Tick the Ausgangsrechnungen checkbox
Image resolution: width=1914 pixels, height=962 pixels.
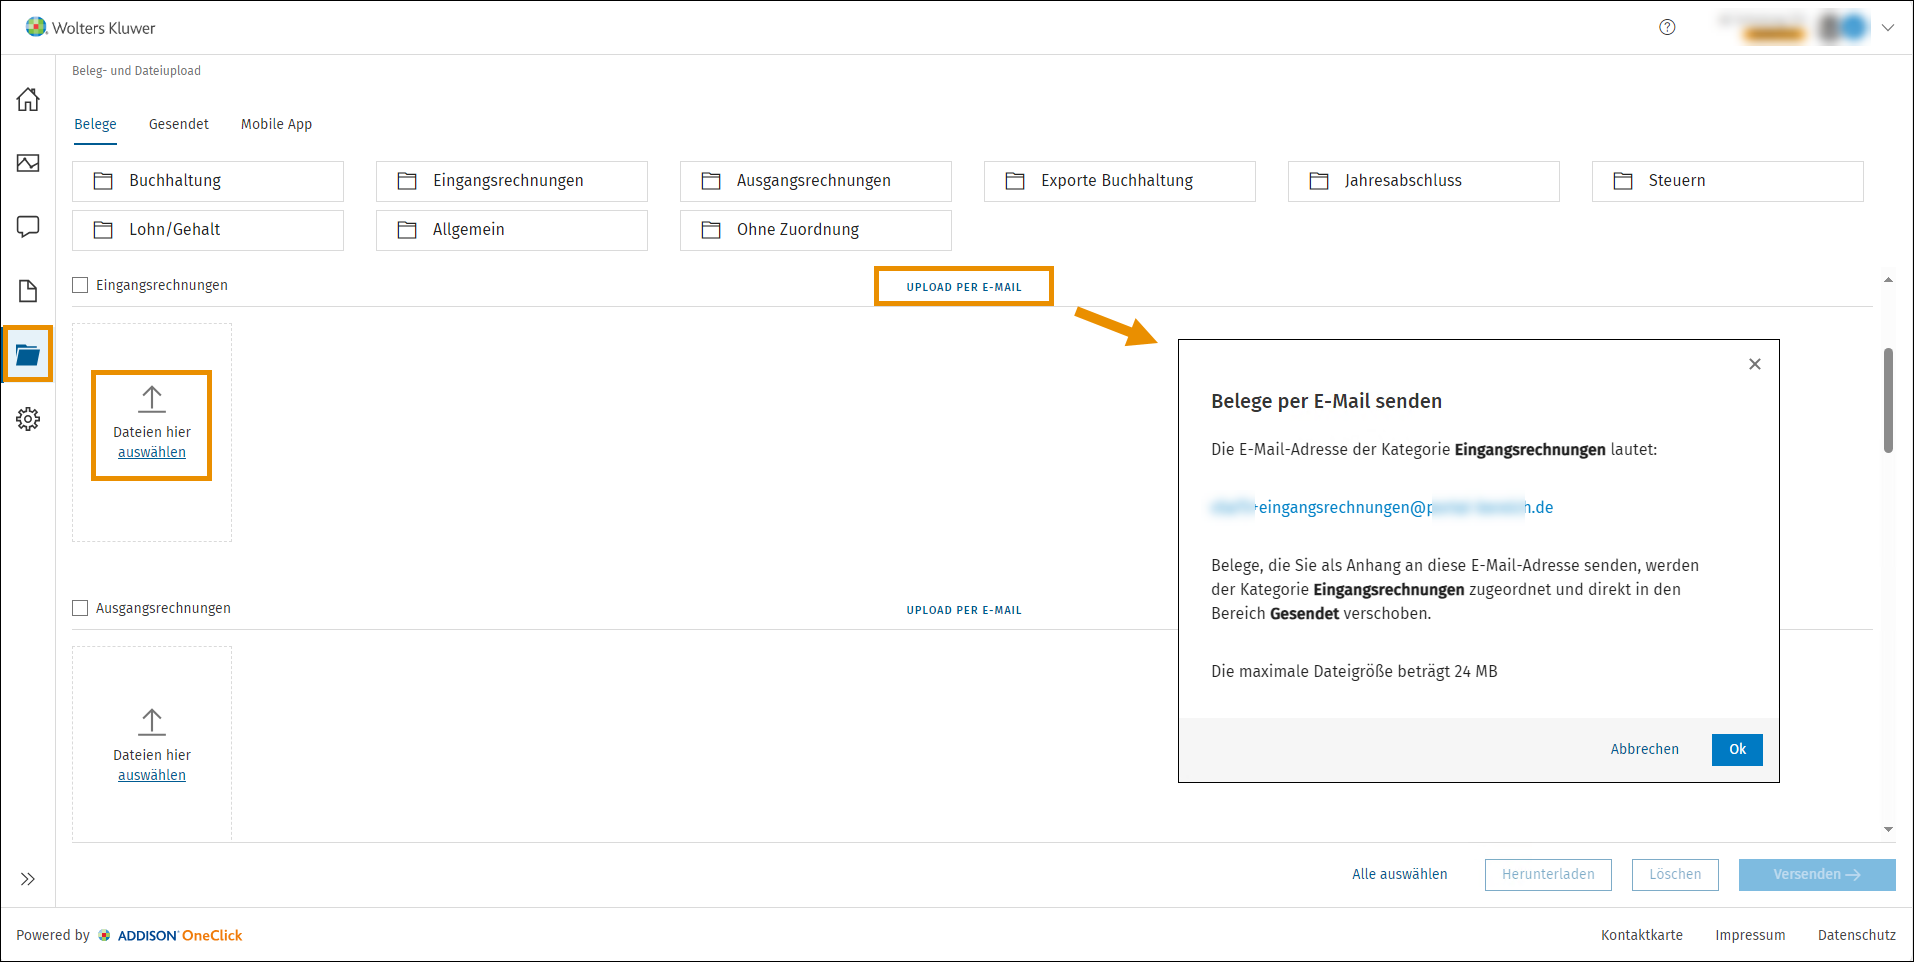tap(81, 608)
